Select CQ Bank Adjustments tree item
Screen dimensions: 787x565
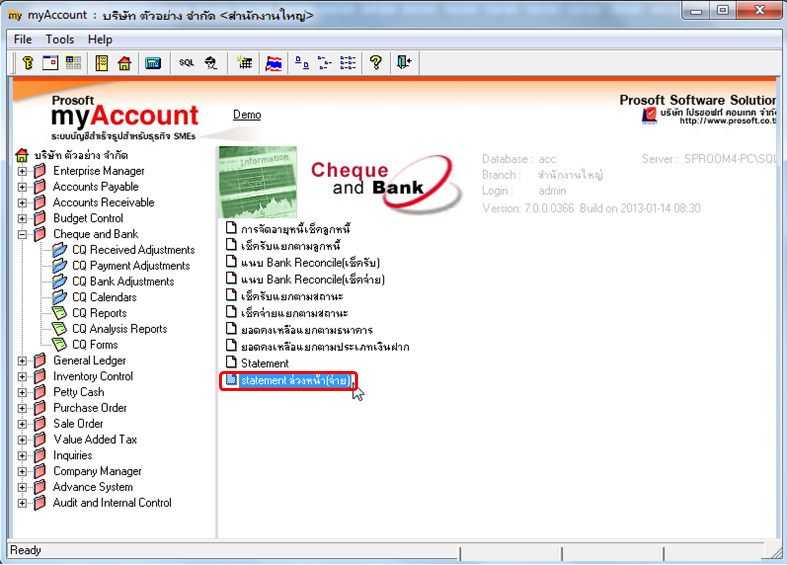click(x=123, y=281)
